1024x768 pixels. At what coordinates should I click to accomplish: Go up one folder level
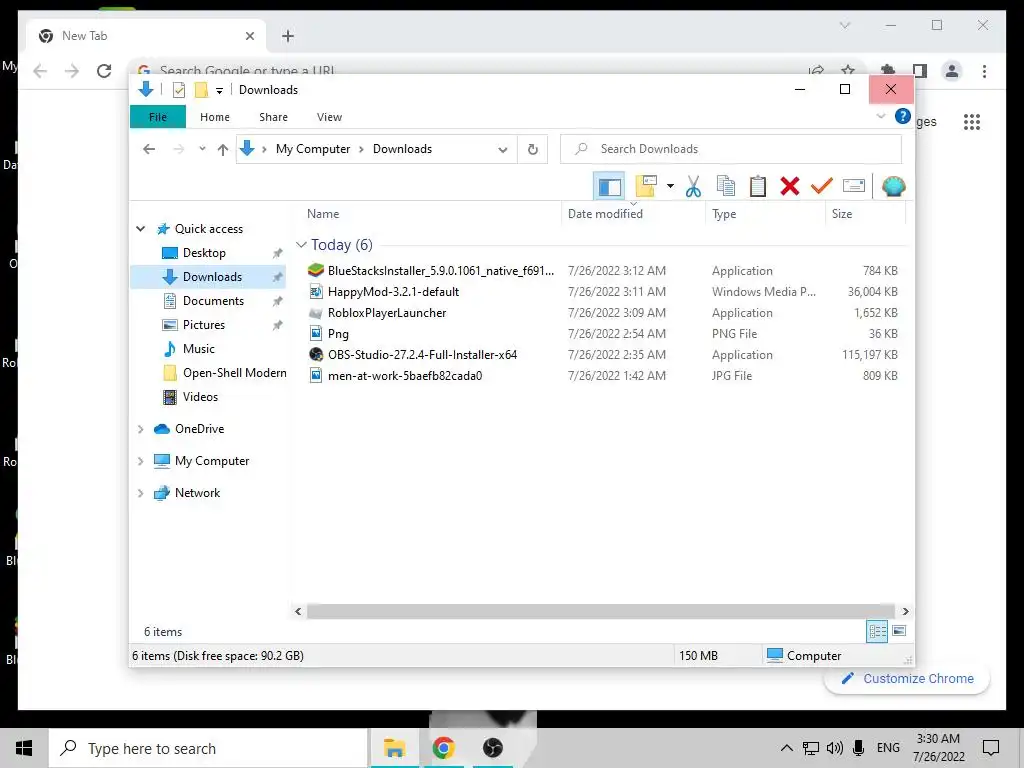pos(223,150)
